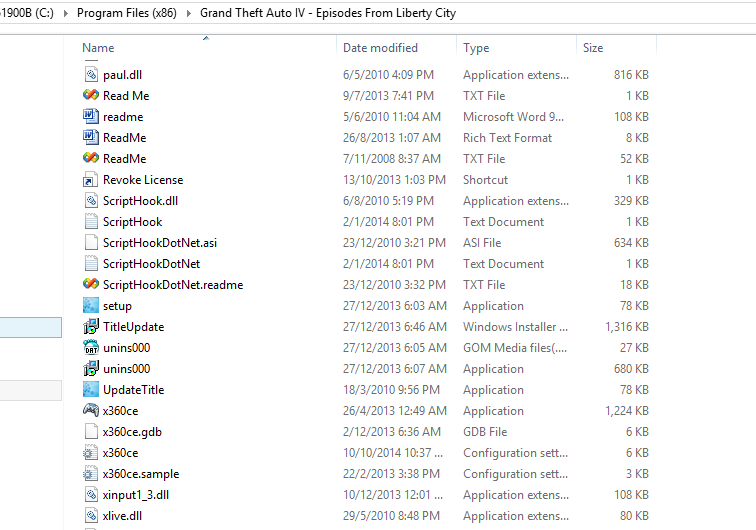
Task: Click the Windows Installer type cell
Action: point(515,327)
